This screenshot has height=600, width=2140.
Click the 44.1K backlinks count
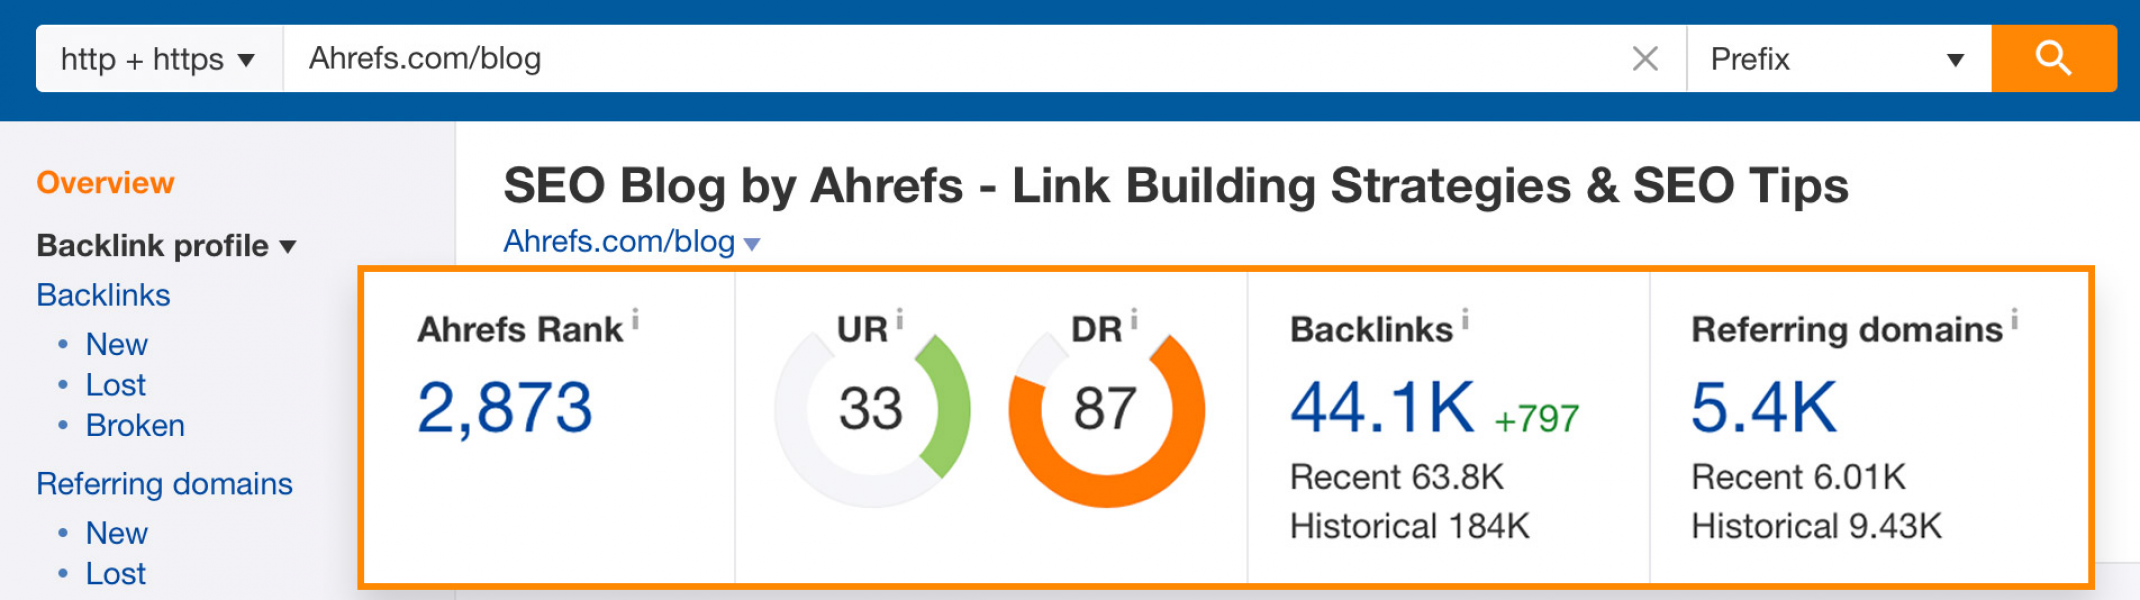[1382, 408]
